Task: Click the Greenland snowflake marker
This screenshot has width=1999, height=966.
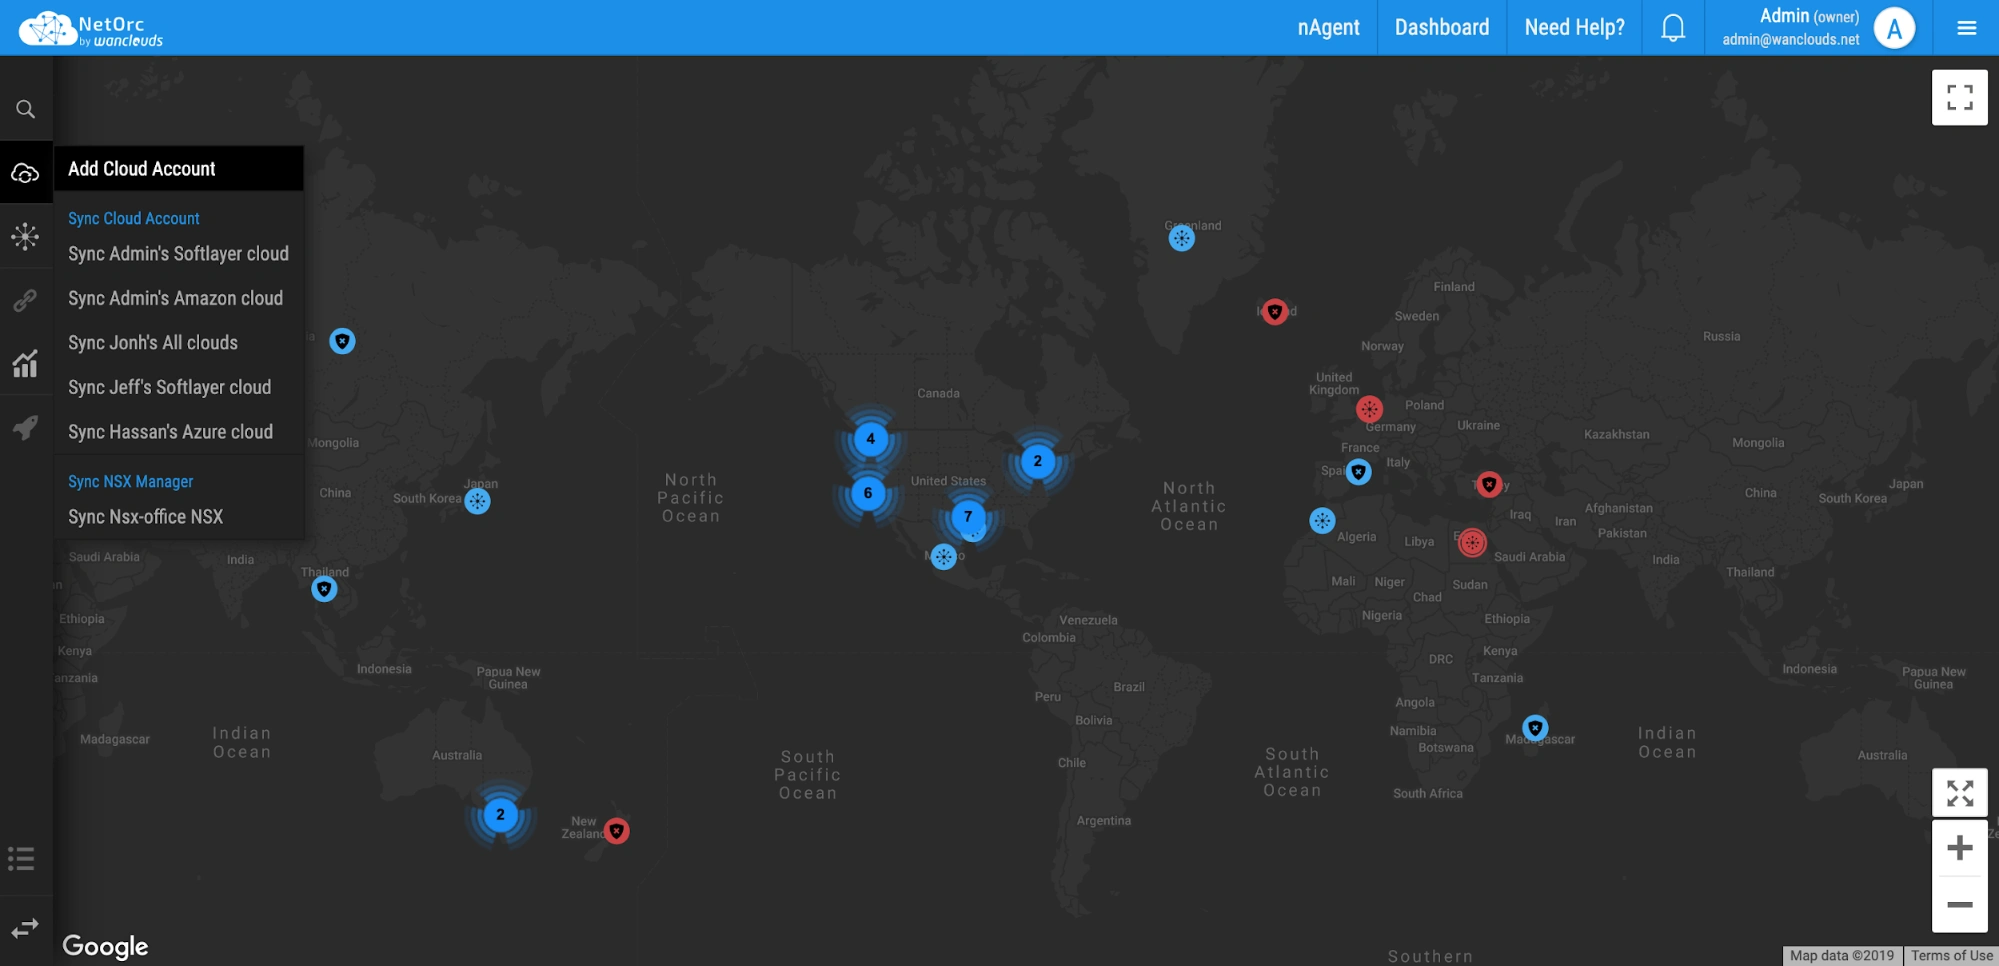Action: point(1182,238)
